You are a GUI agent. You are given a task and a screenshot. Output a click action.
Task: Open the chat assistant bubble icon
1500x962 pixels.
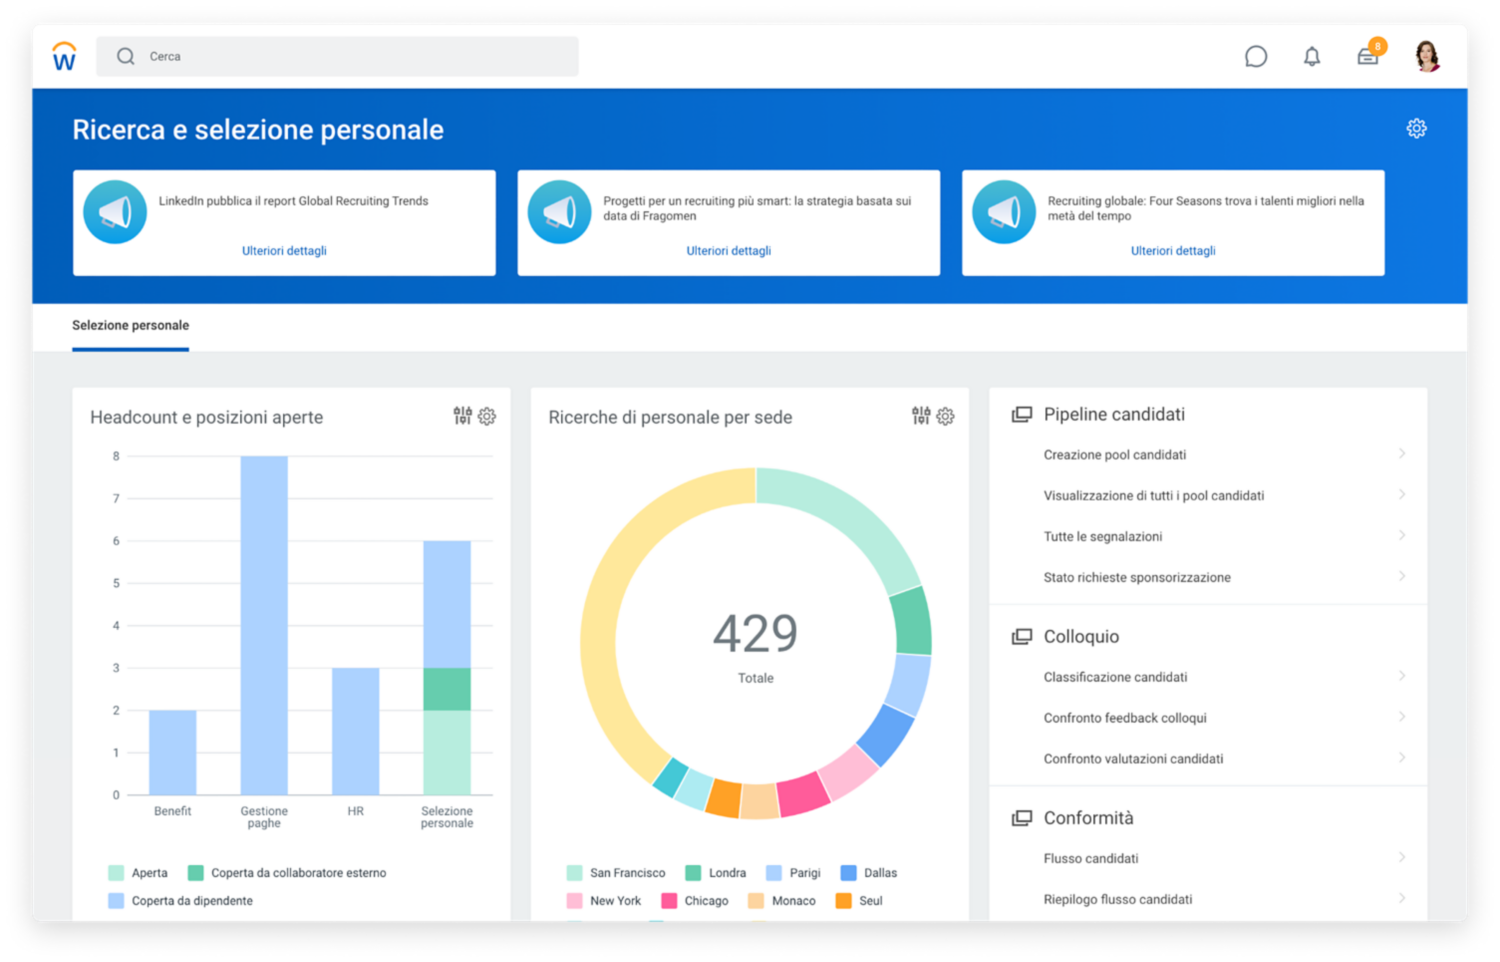click(1256, 56)
